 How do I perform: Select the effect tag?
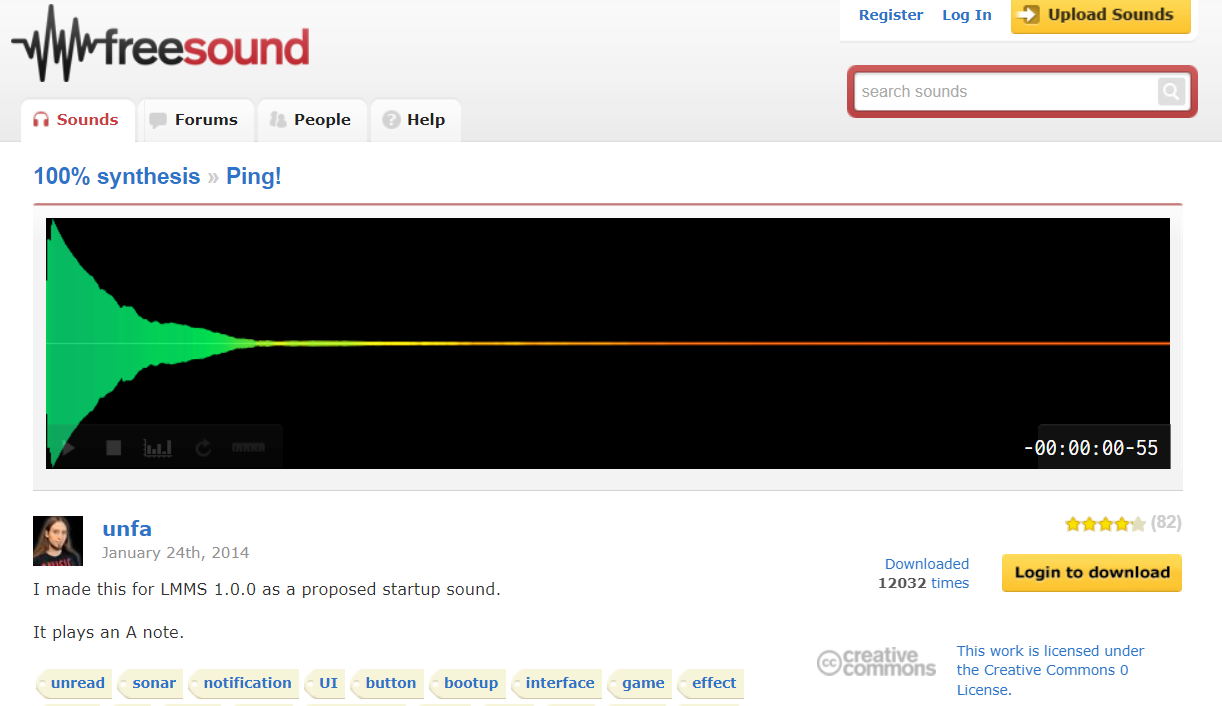coord(713,684)
